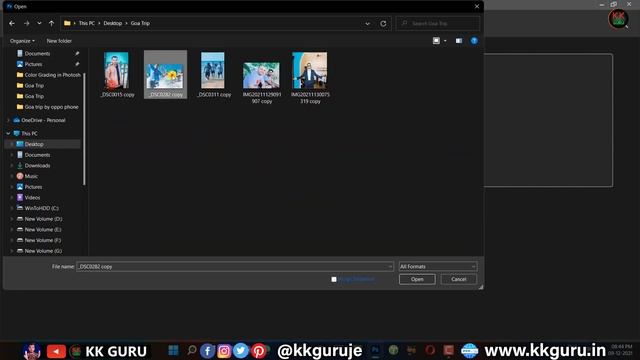Expand the OneDrive - Personal node

tap(8, 120)
